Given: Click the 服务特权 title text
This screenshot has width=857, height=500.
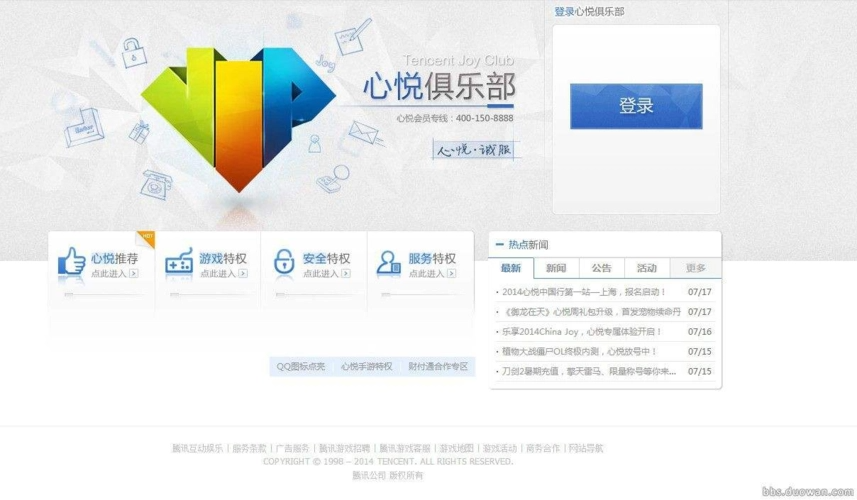Looking at the screenshot, I should tap(432, 258).
